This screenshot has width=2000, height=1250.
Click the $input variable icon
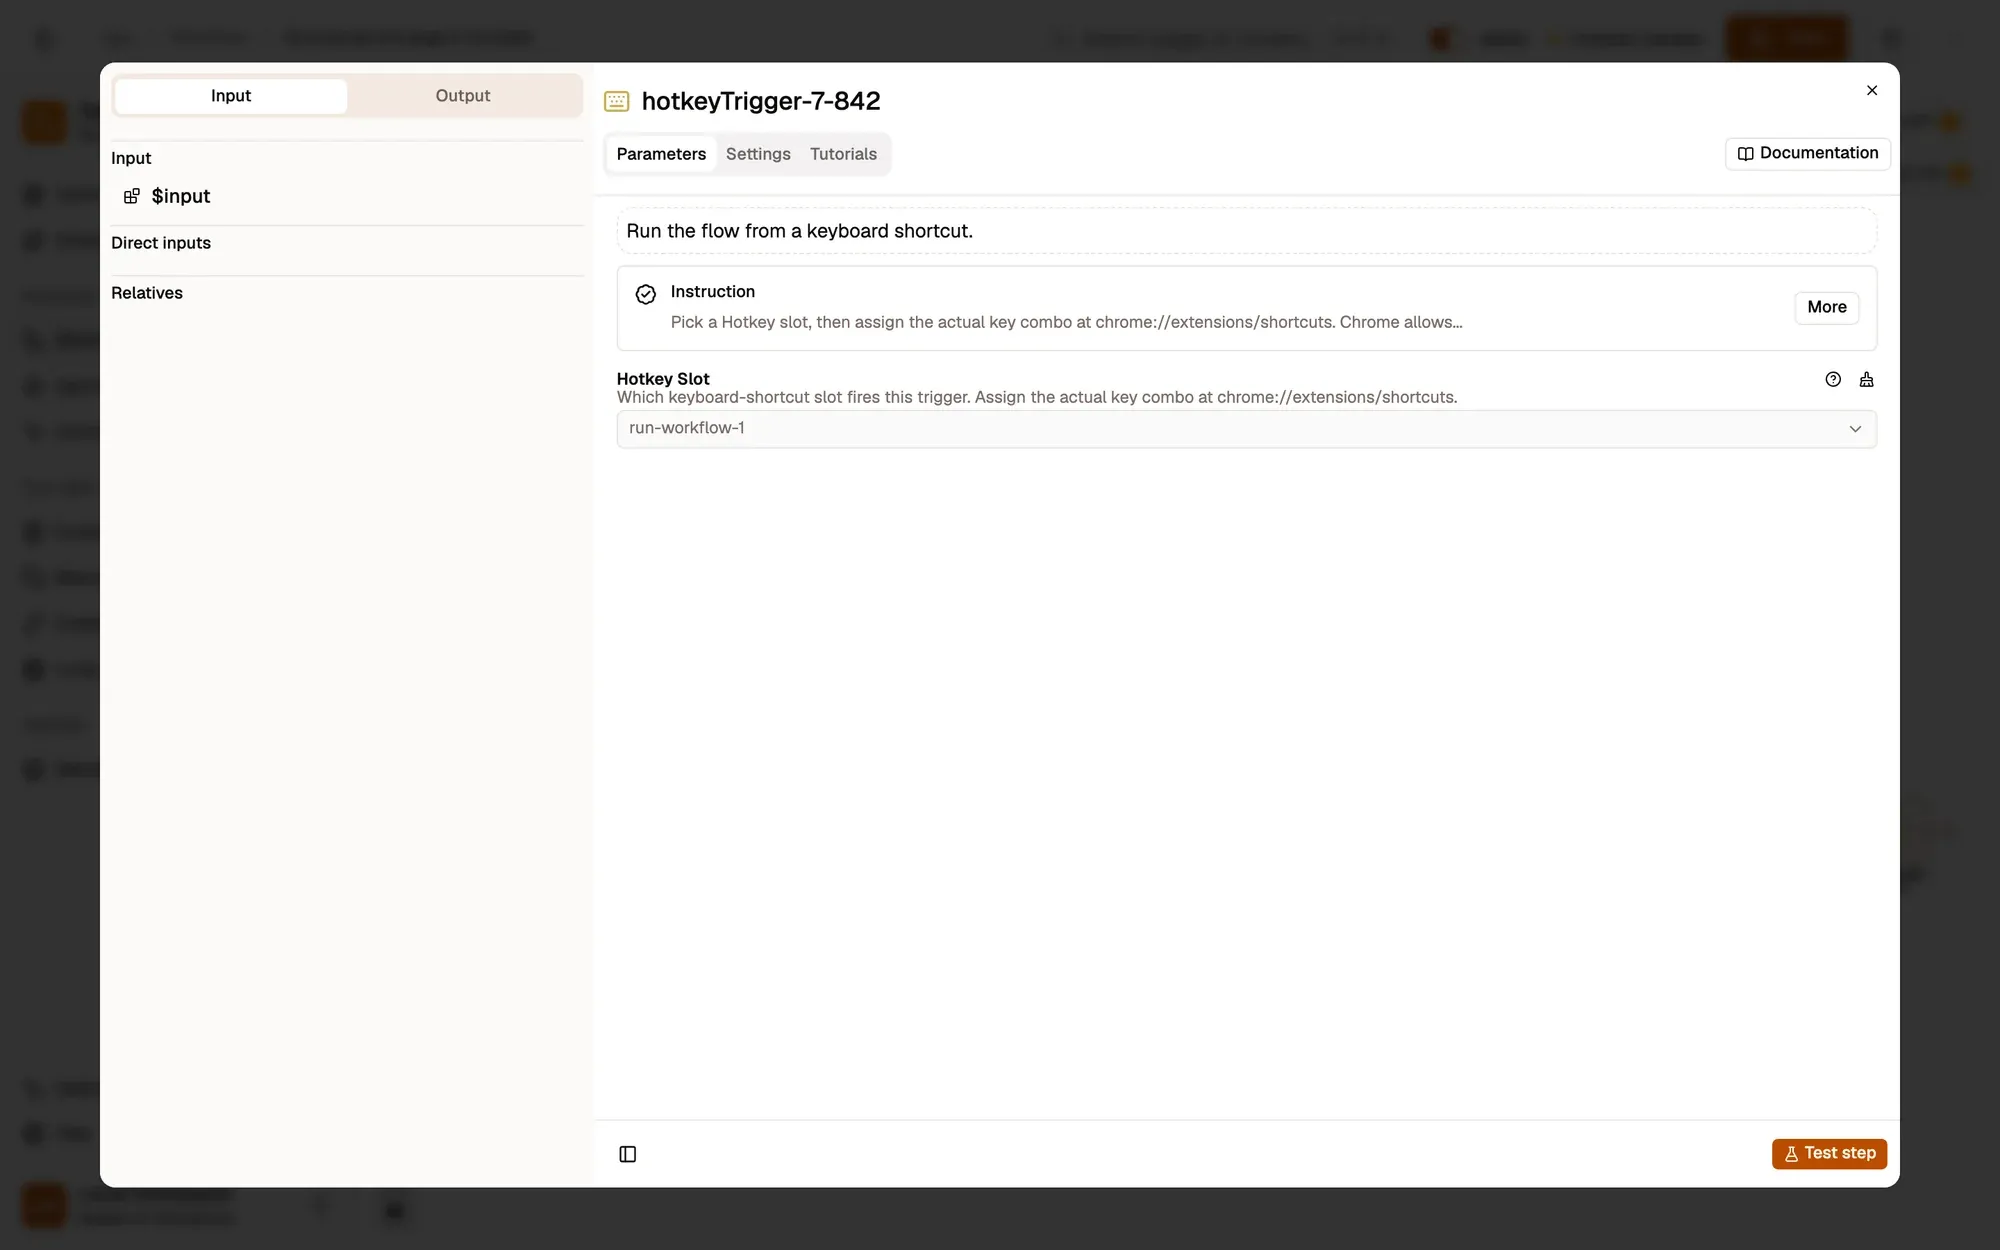pyautogui.click(x=131, y=196)
